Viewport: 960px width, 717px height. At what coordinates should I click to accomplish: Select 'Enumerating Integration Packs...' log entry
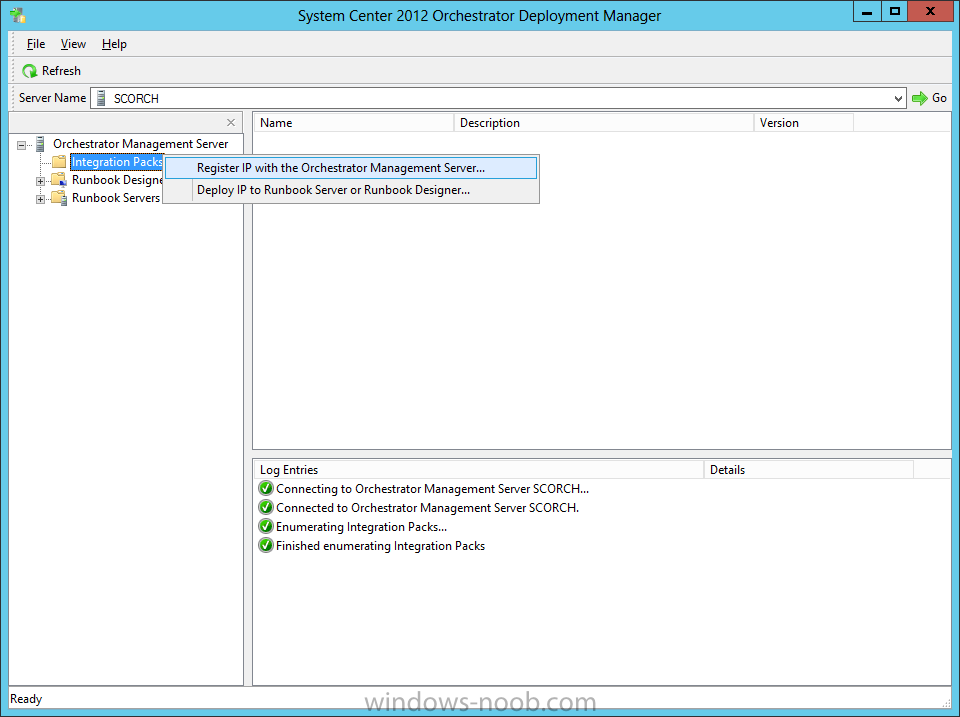tap(361, 527)
